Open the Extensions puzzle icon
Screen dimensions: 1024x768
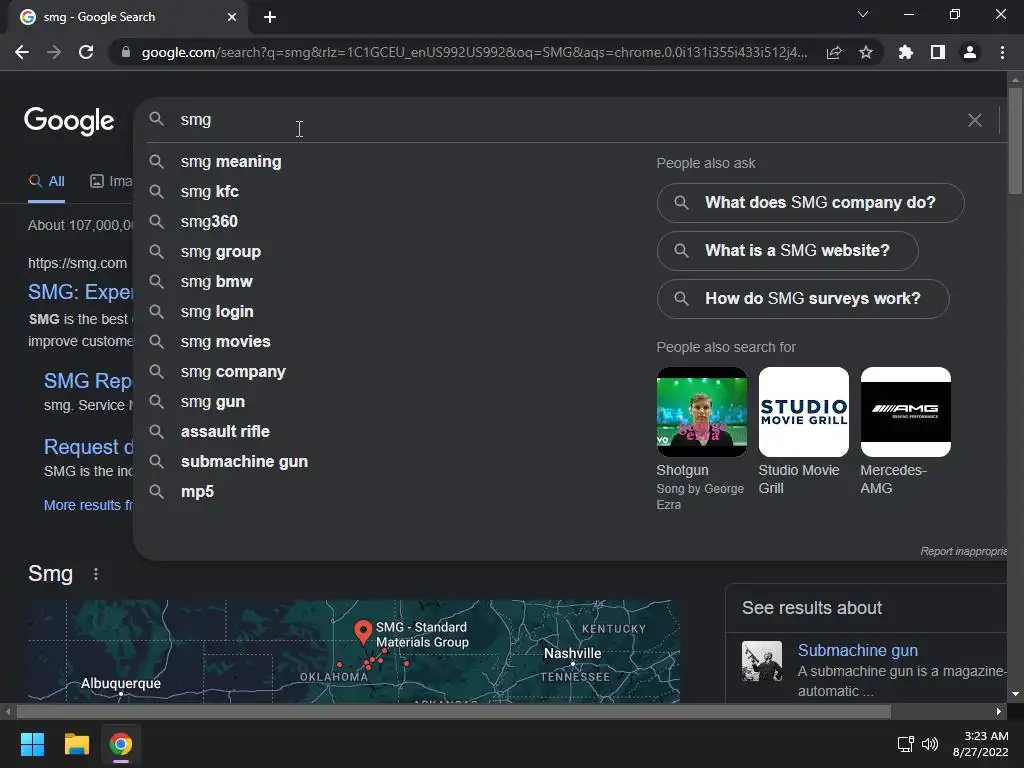(x=906, y=52)
